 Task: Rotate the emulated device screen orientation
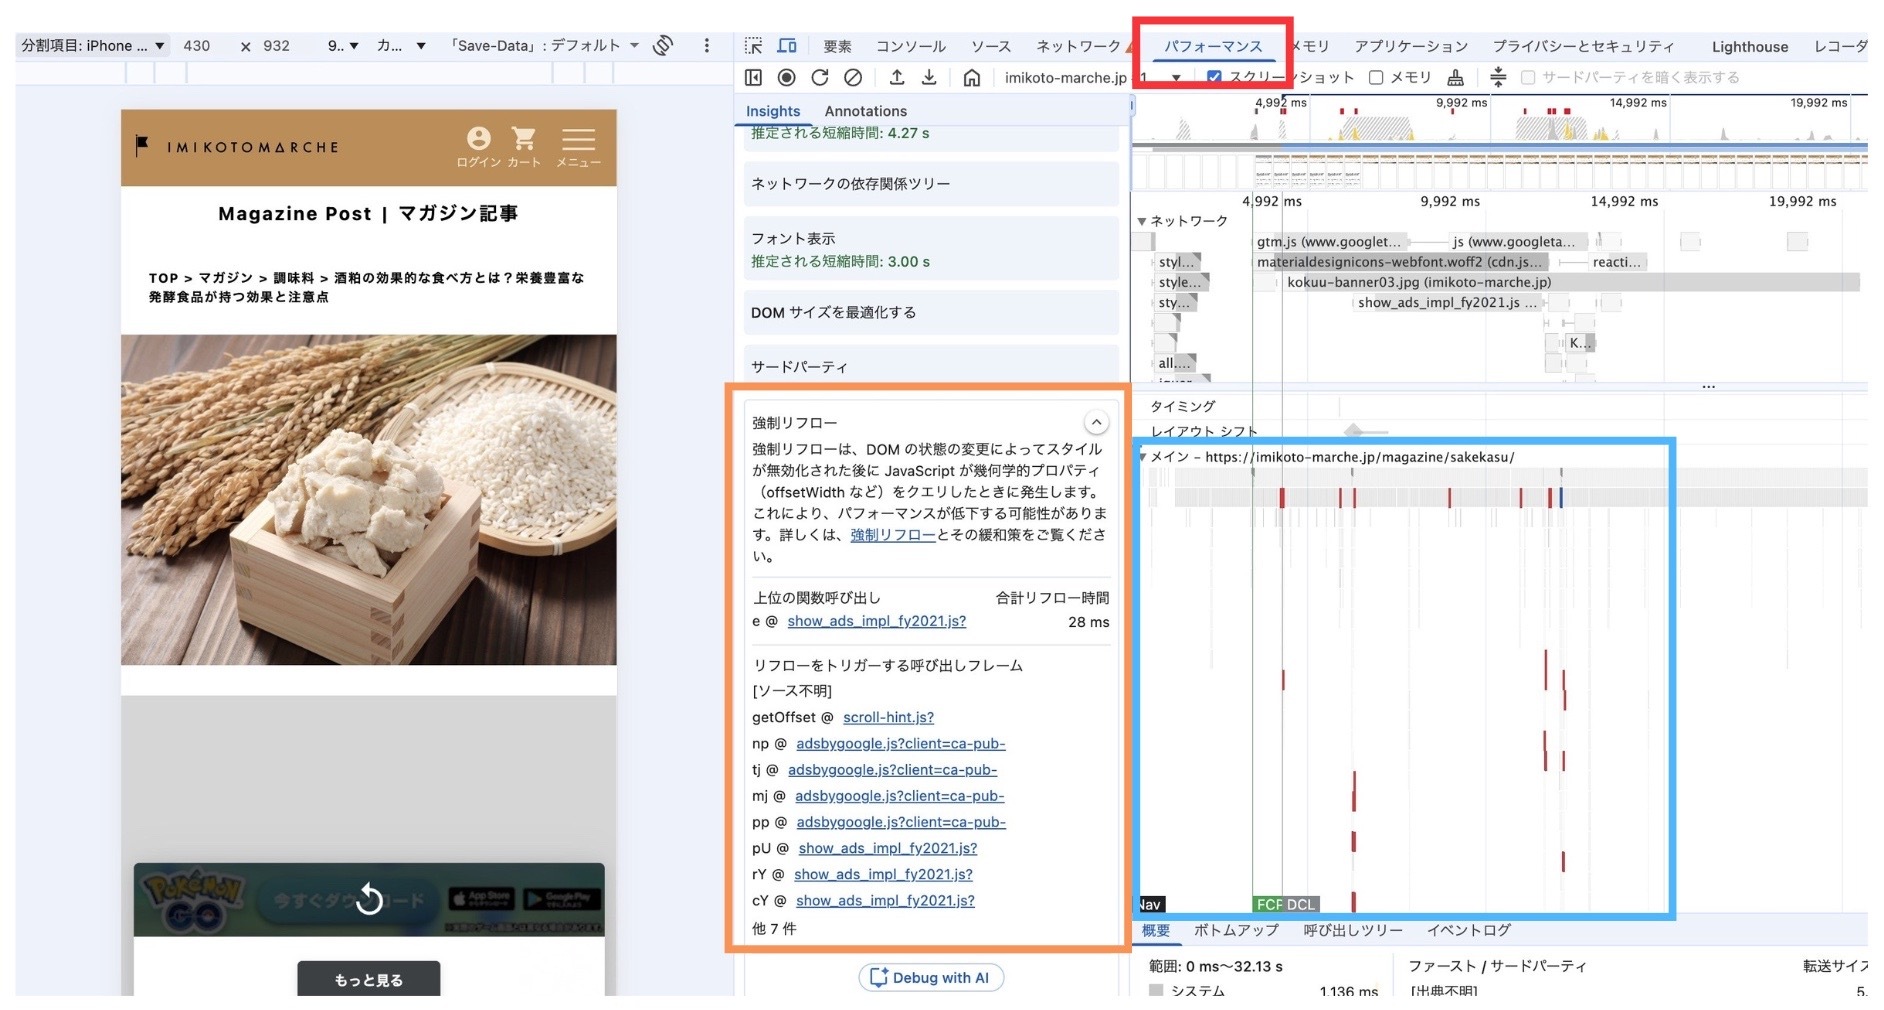(x=662, y=45)
